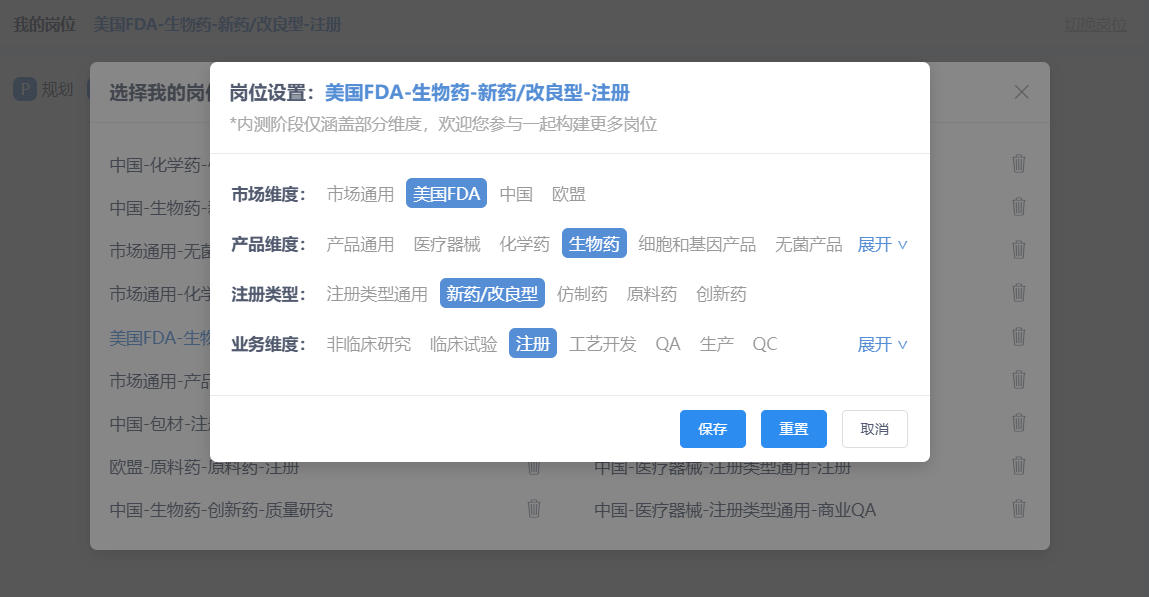Click trash icon for 中国-医疗器械-注册类型通用-注册 row
The height and width of the screenshot is (597, 1149).
pos(1018,466)
